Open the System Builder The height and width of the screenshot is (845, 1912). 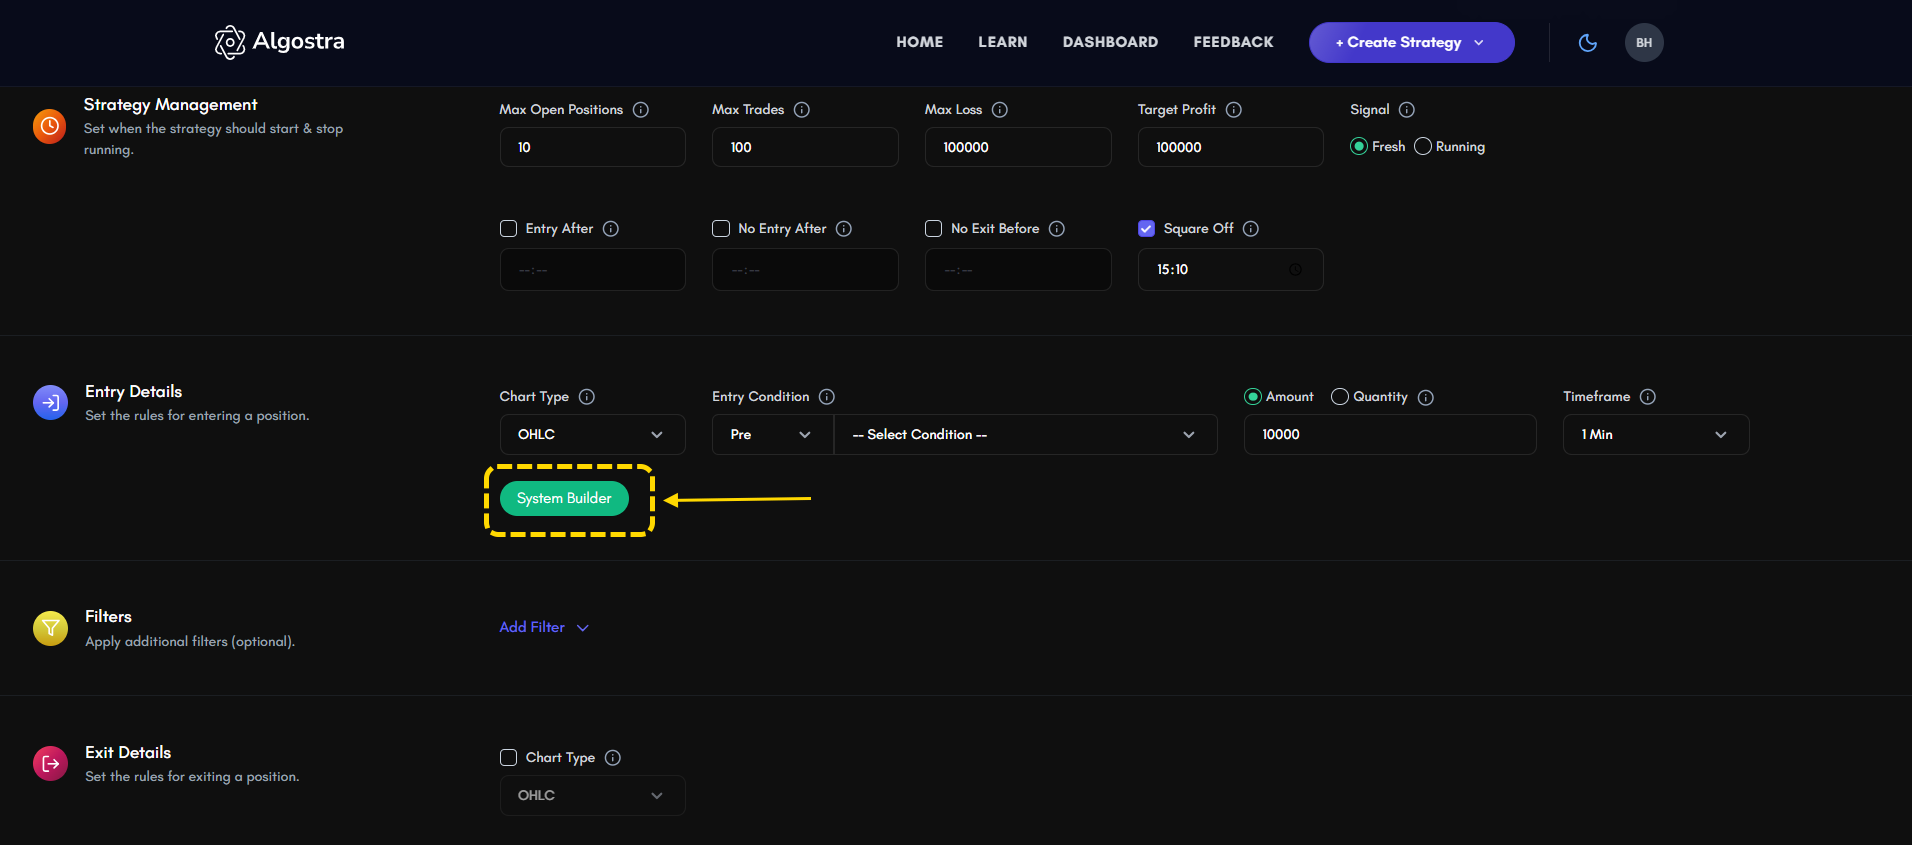[564, 498]
